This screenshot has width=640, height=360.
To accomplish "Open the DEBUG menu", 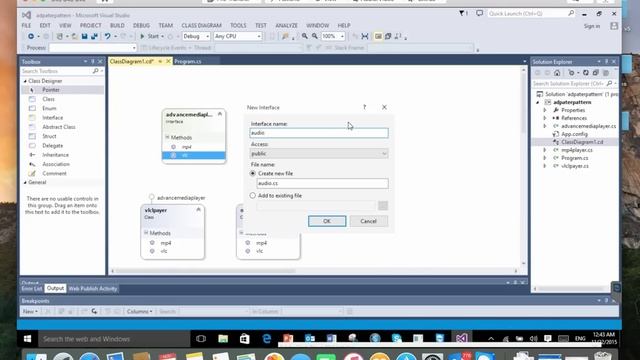I will pos(141,25).
